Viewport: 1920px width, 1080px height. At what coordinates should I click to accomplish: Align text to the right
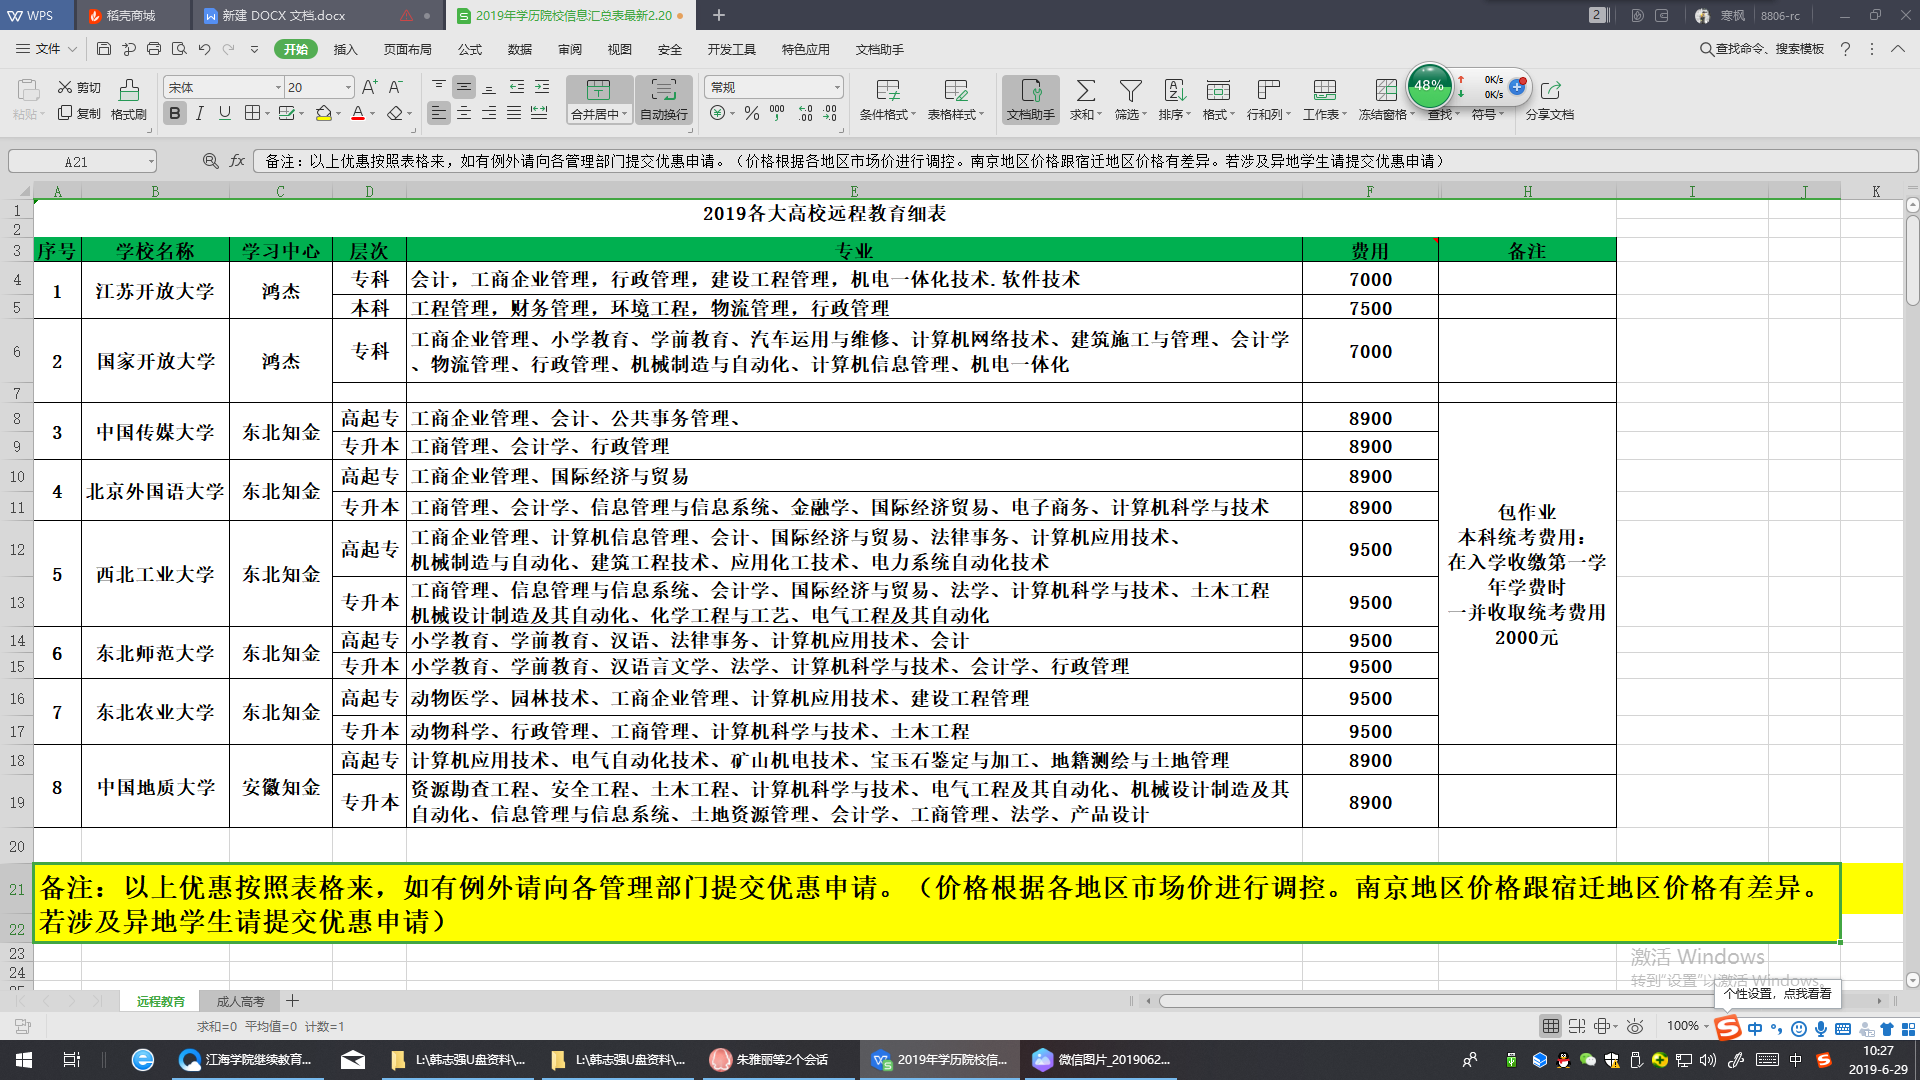coord(489,113)
